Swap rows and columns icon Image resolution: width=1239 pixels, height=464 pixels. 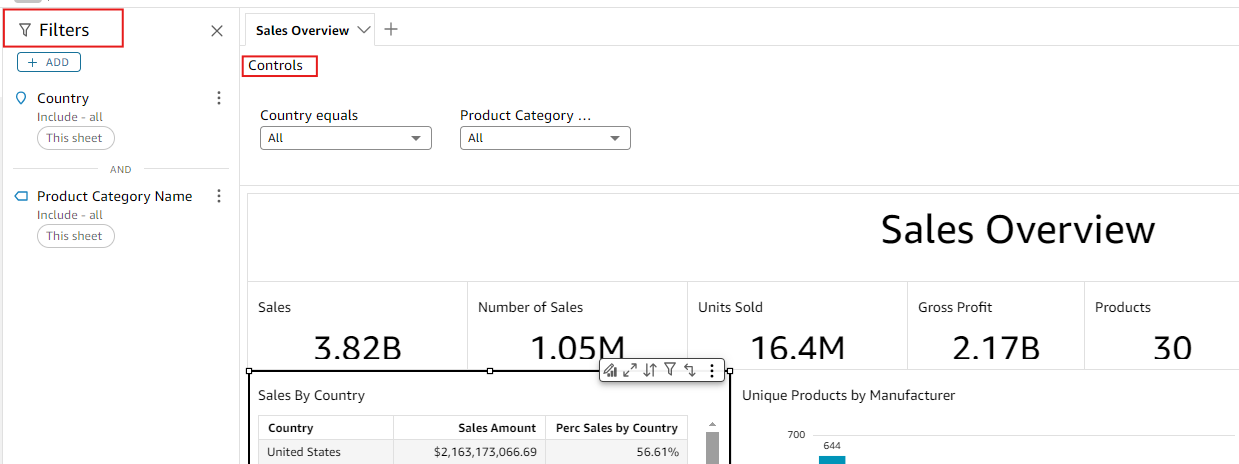(690, 370)
